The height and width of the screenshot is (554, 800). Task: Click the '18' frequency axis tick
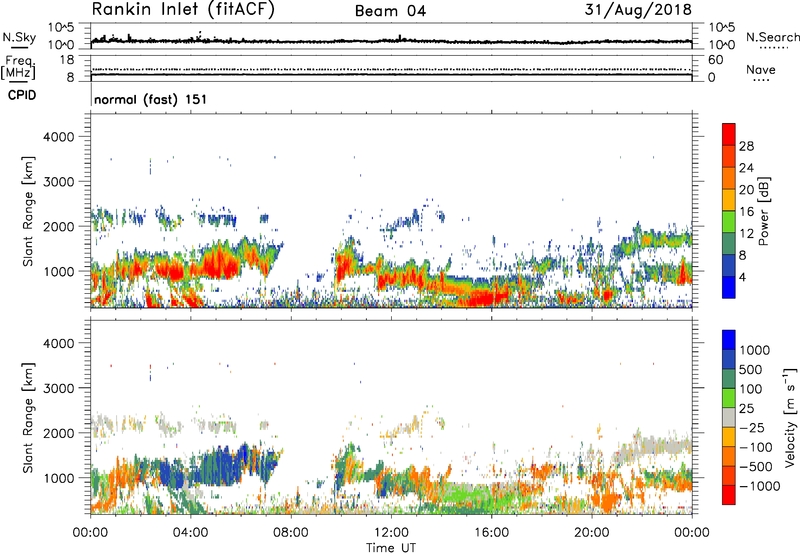tap(67, 60)
